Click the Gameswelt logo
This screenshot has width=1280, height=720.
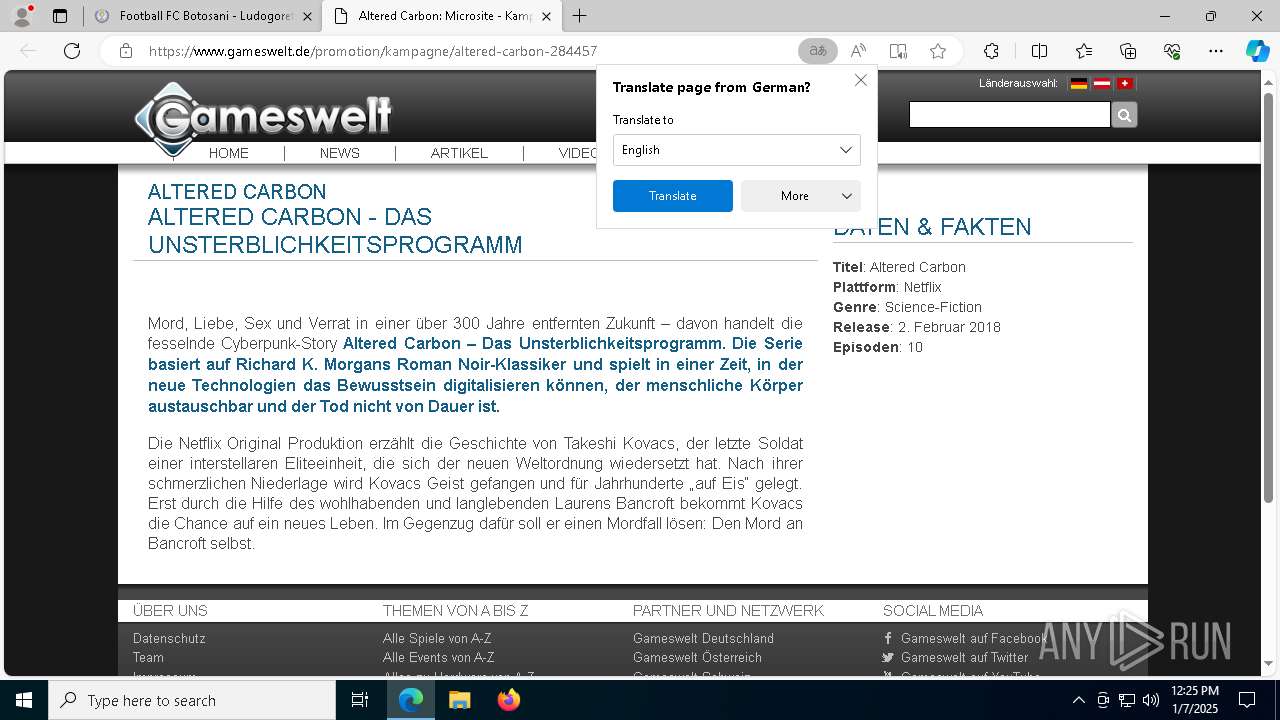(x=263, y=118)
